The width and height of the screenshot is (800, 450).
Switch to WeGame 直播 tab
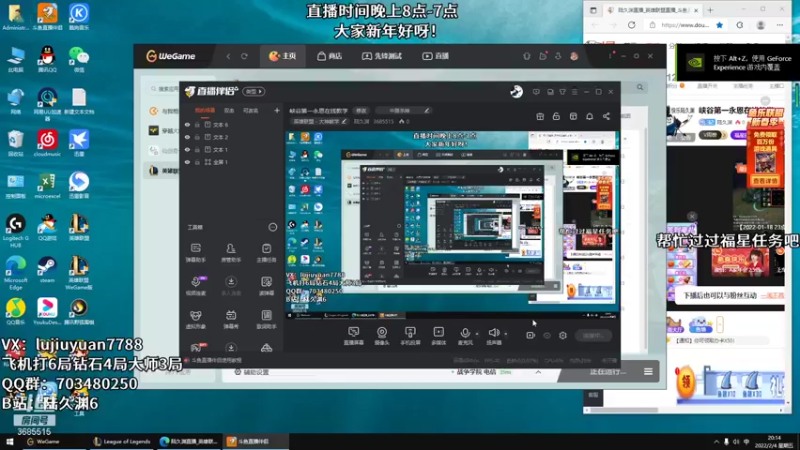(435, 56)
